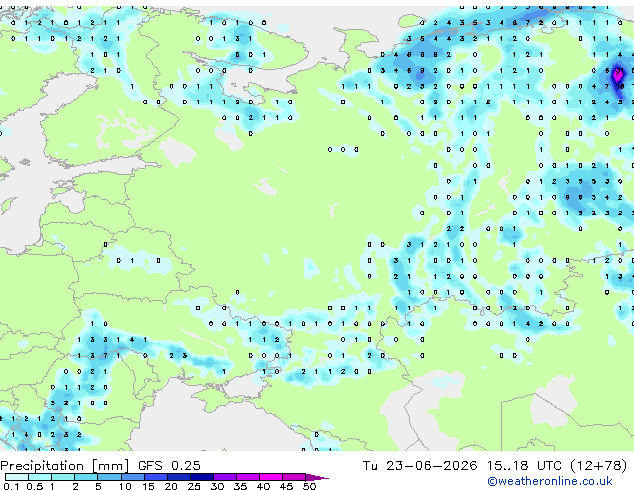Image resolution: width=634 pixels, height=490 pixels.
Task: Click the legend scale value '0.1'
Action: point(11,486)
